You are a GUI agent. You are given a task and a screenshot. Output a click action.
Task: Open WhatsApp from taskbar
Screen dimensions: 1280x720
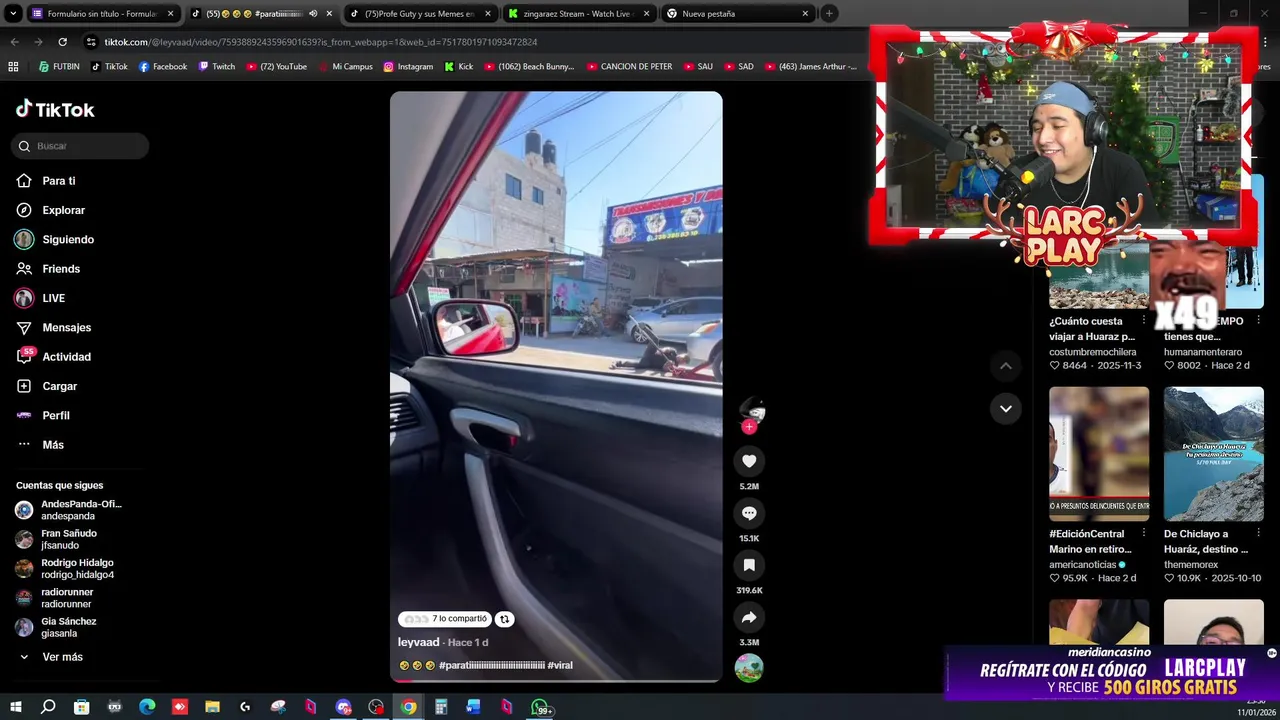(541, 707)
